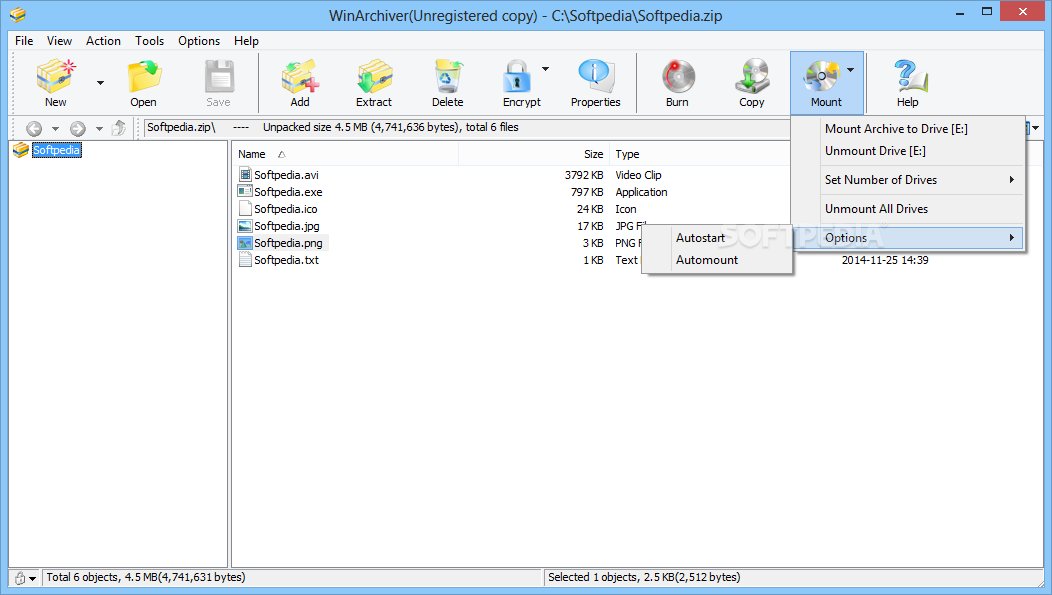
Task: Toggle the Automount option
Action: coord(717,260)
